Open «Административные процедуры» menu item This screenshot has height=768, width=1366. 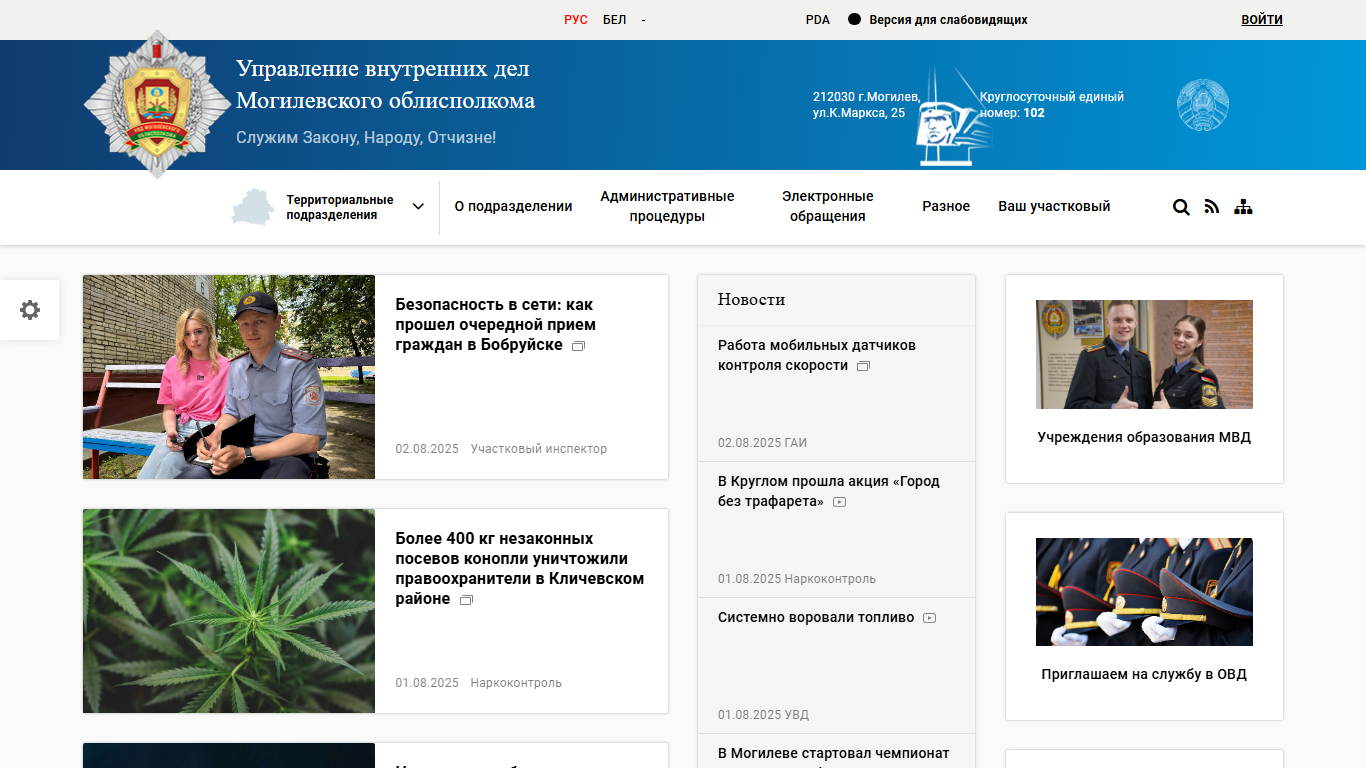click(667, 207)
